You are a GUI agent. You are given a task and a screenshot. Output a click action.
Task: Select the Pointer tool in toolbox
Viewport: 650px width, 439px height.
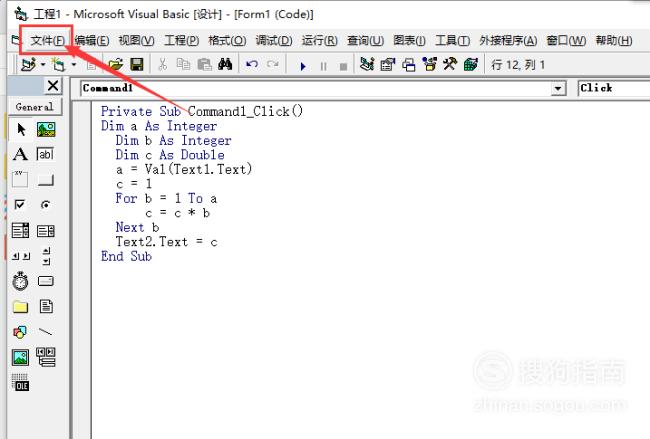click(x=20, y=129)
